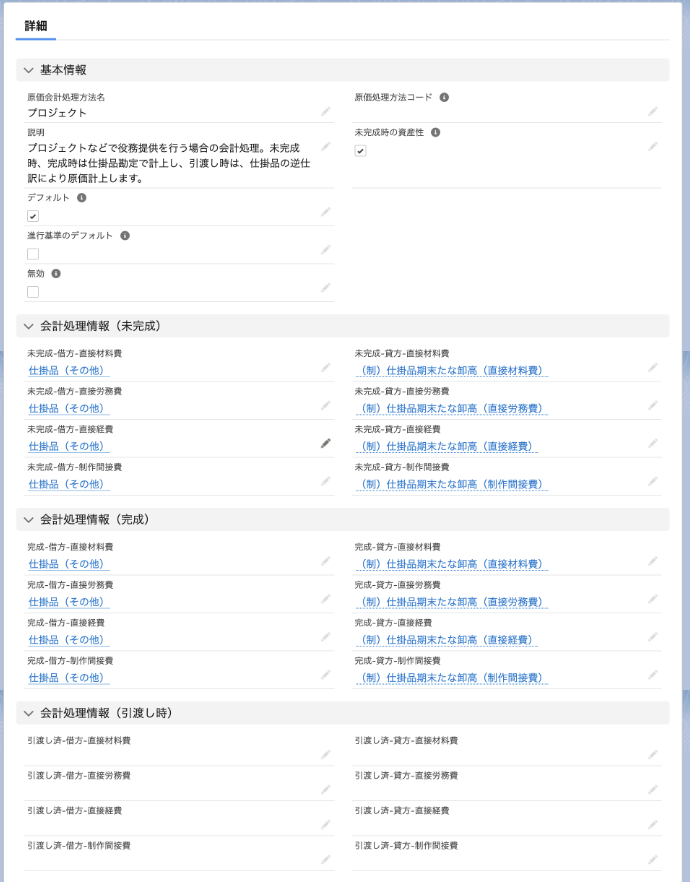The image size is (690, 882).
Task: Click edit pencil for 原価会計処理方法名 field
Action: (325, 112)
